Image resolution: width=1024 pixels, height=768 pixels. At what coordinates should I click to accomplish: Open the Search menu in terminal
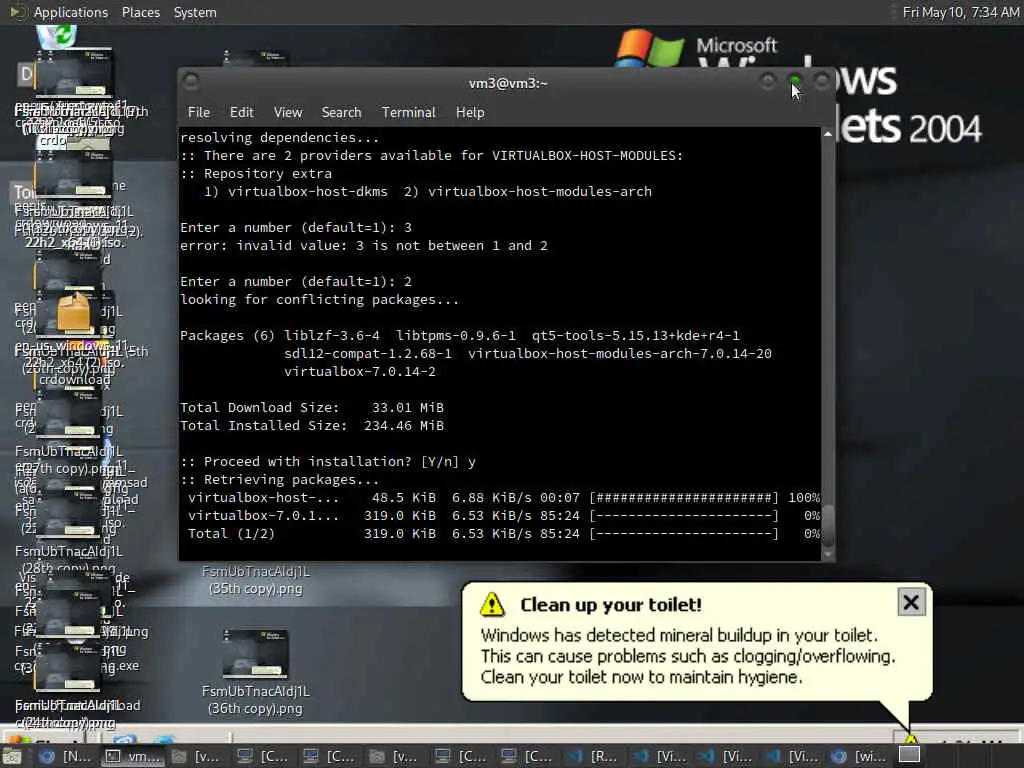pyautogui.click(x=341, y=112)
